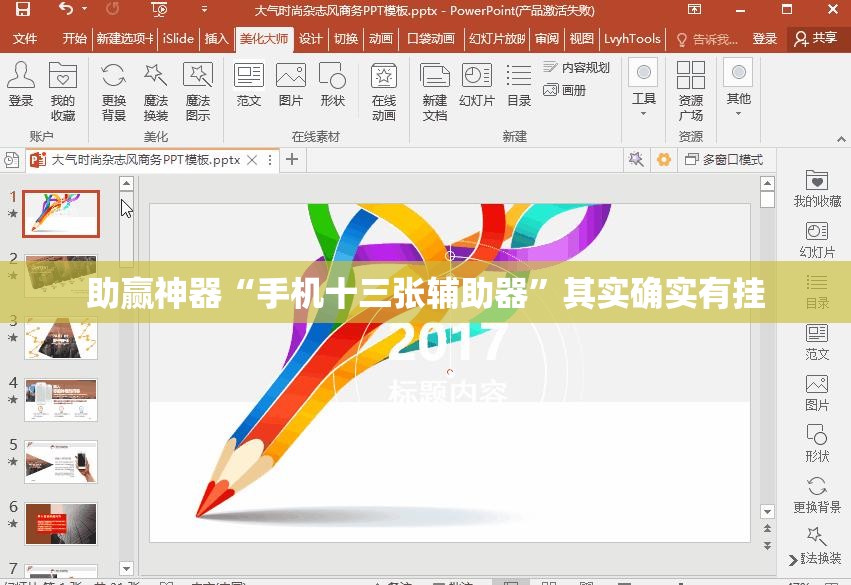Open the ribbon display options icon

694,9
